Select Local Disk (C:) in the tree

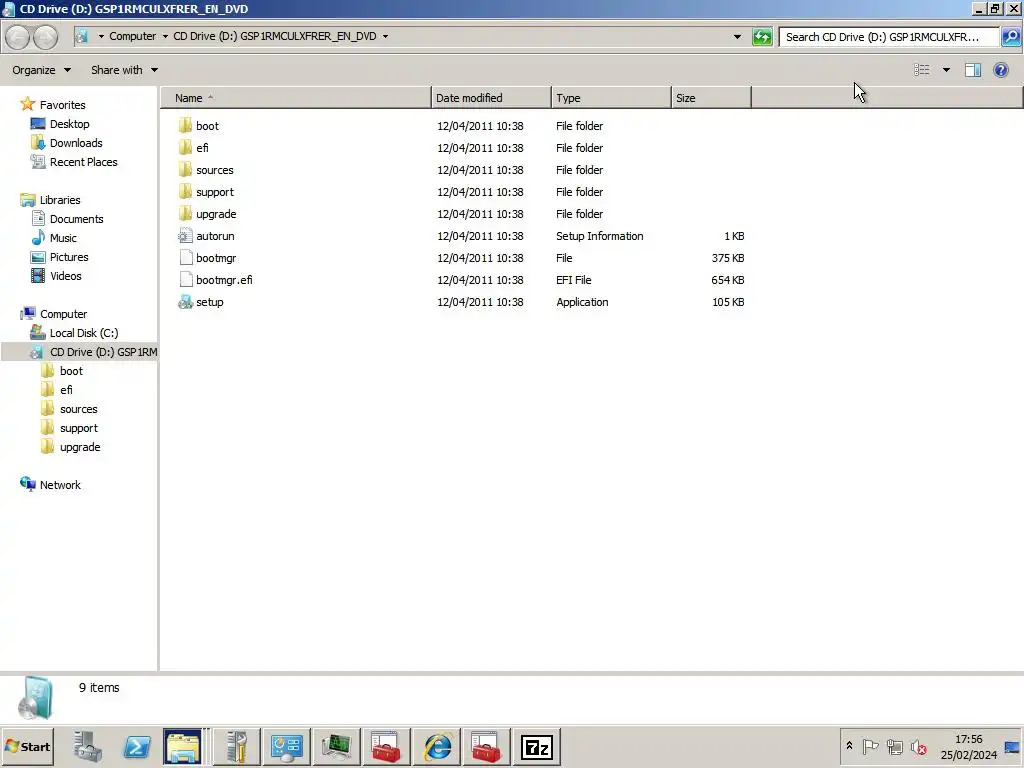[84, 332]
